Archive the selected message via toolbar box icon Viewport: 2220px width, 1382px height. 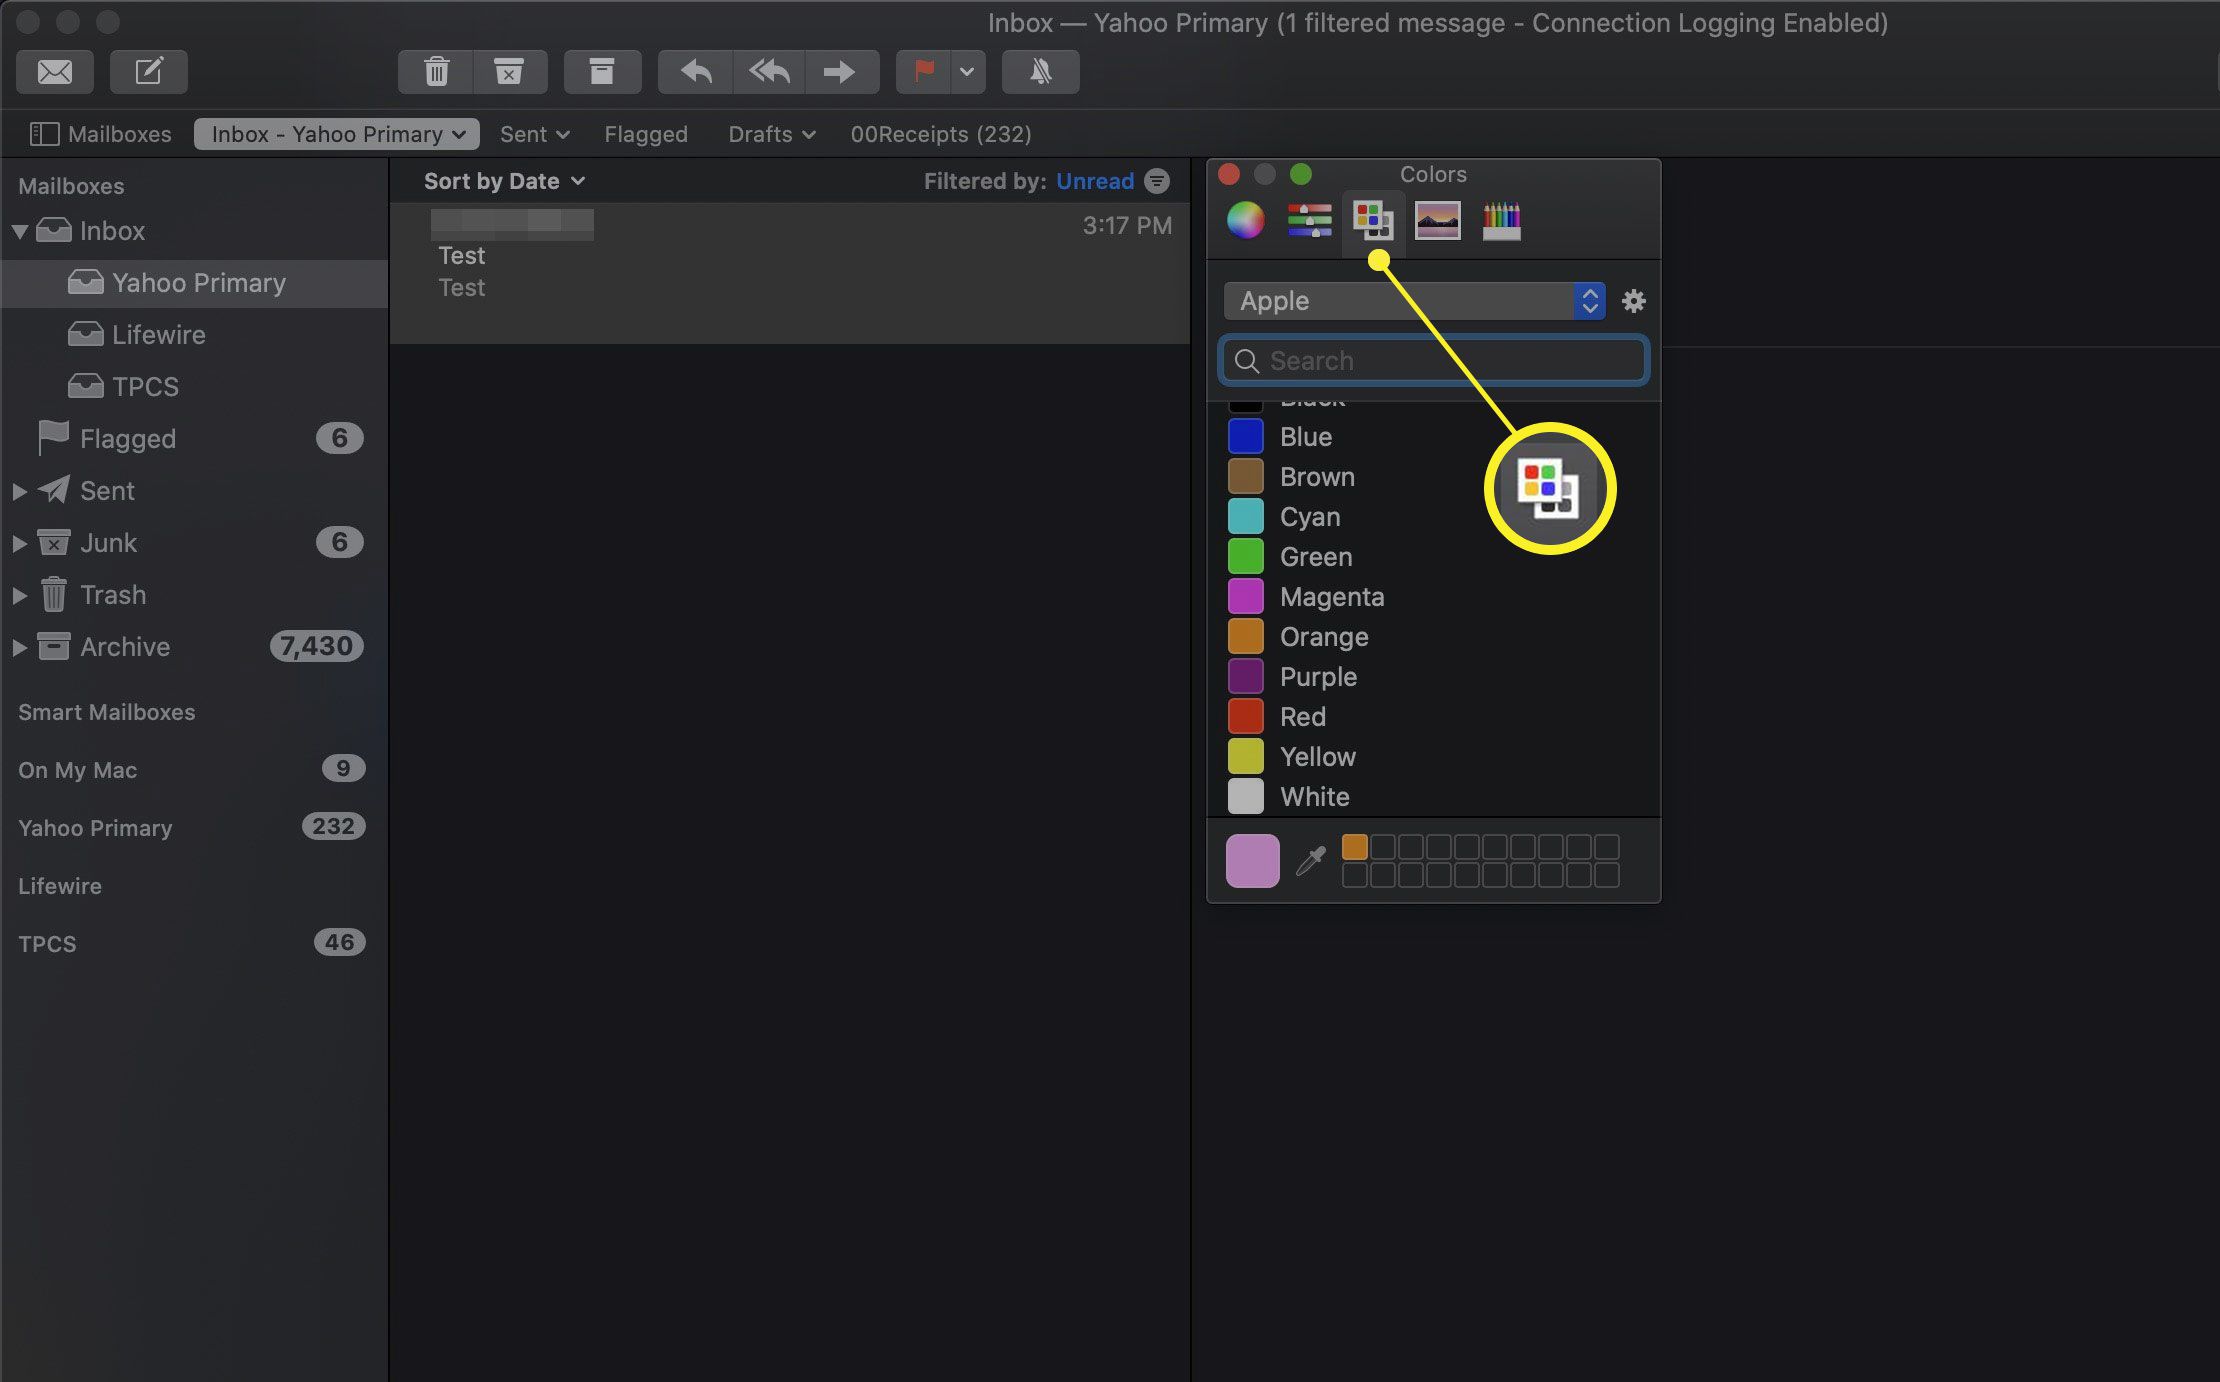coord(602,72)
